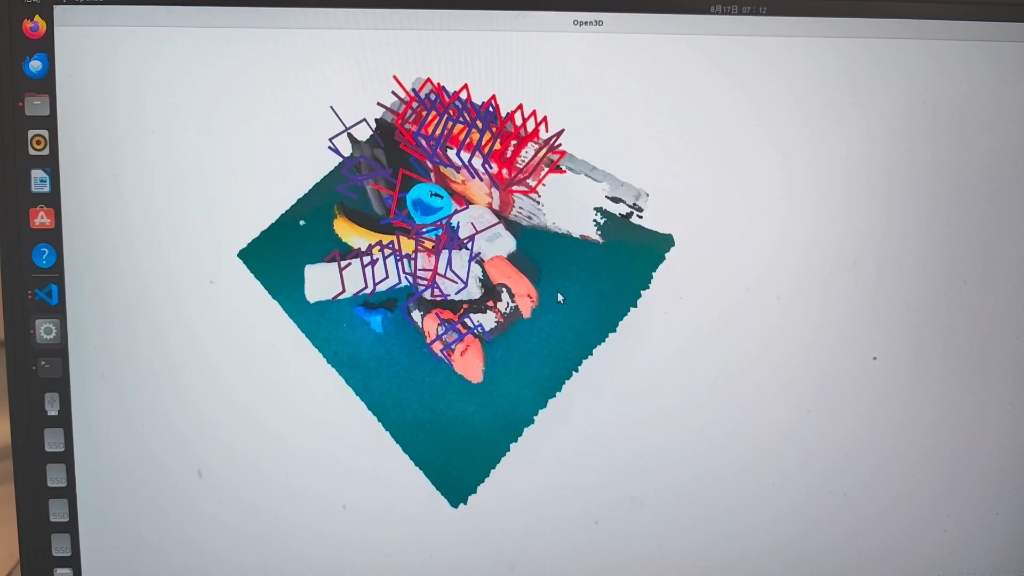Screen dimensions: 1024x576
Task: Open the USB drive icon in dock
Action: pos(52,404)
